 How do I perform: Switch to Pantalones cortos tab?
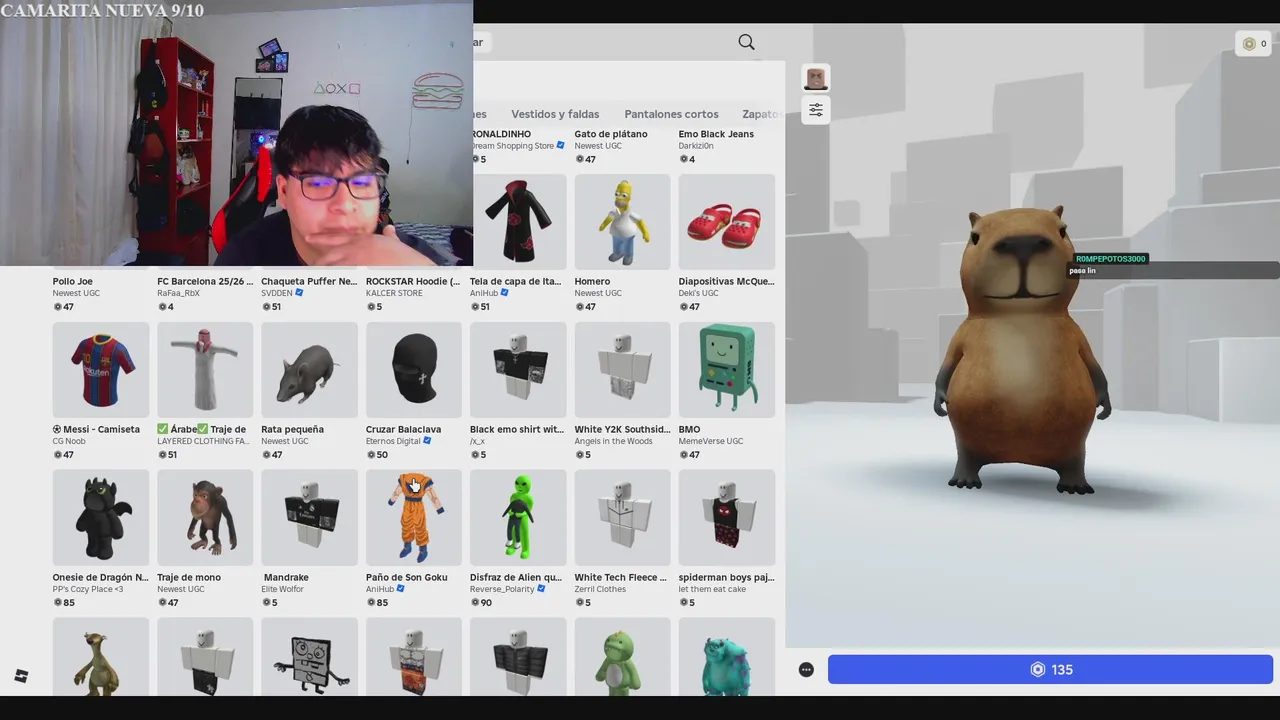pyautogui.click(x=671, y=114)
